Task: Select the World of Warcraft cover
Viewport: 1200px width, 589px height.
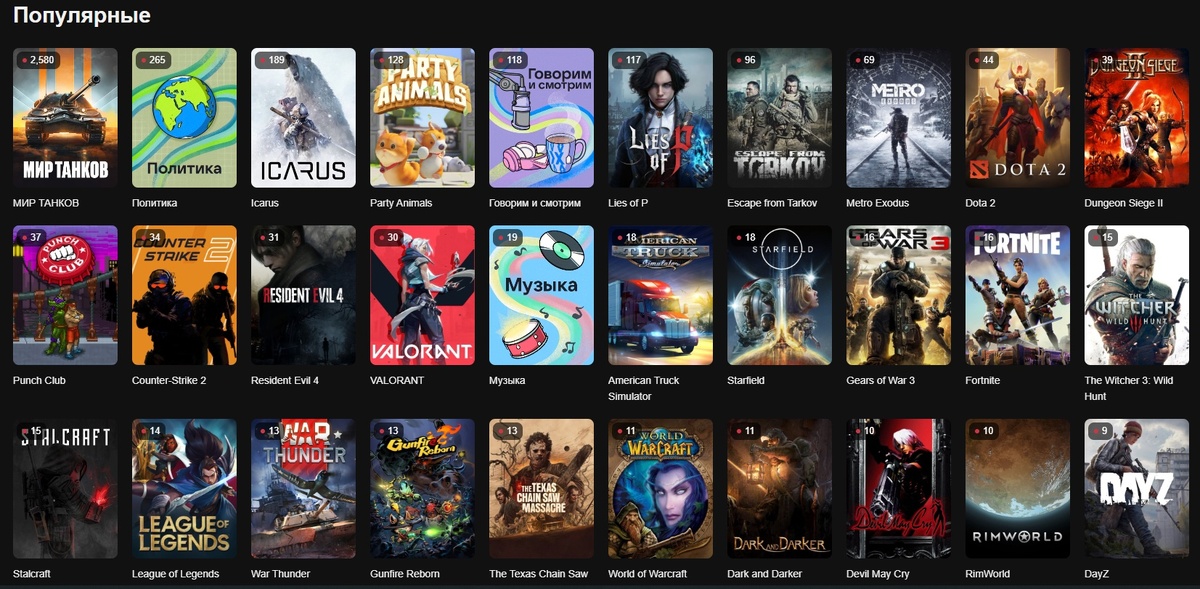Action: 660,488
